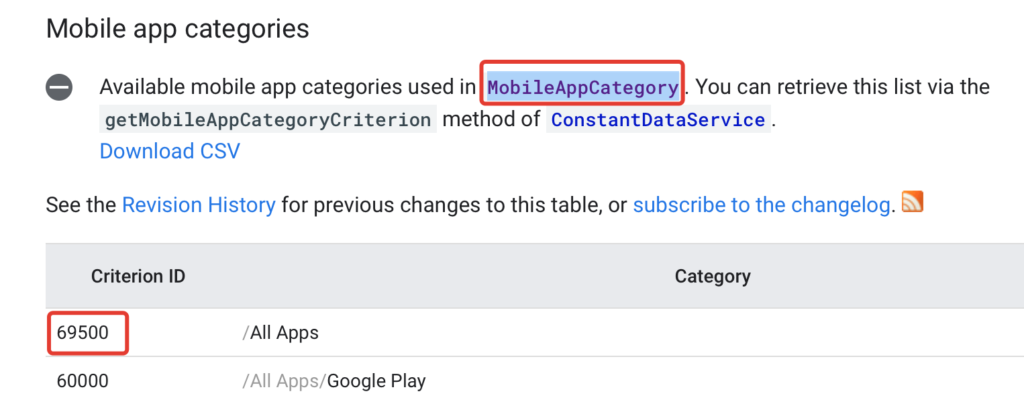The width and height of the screenshot is (1024, 404).
Task: Follow the subscribe to the changelog link
Action: tap(761, 206)
